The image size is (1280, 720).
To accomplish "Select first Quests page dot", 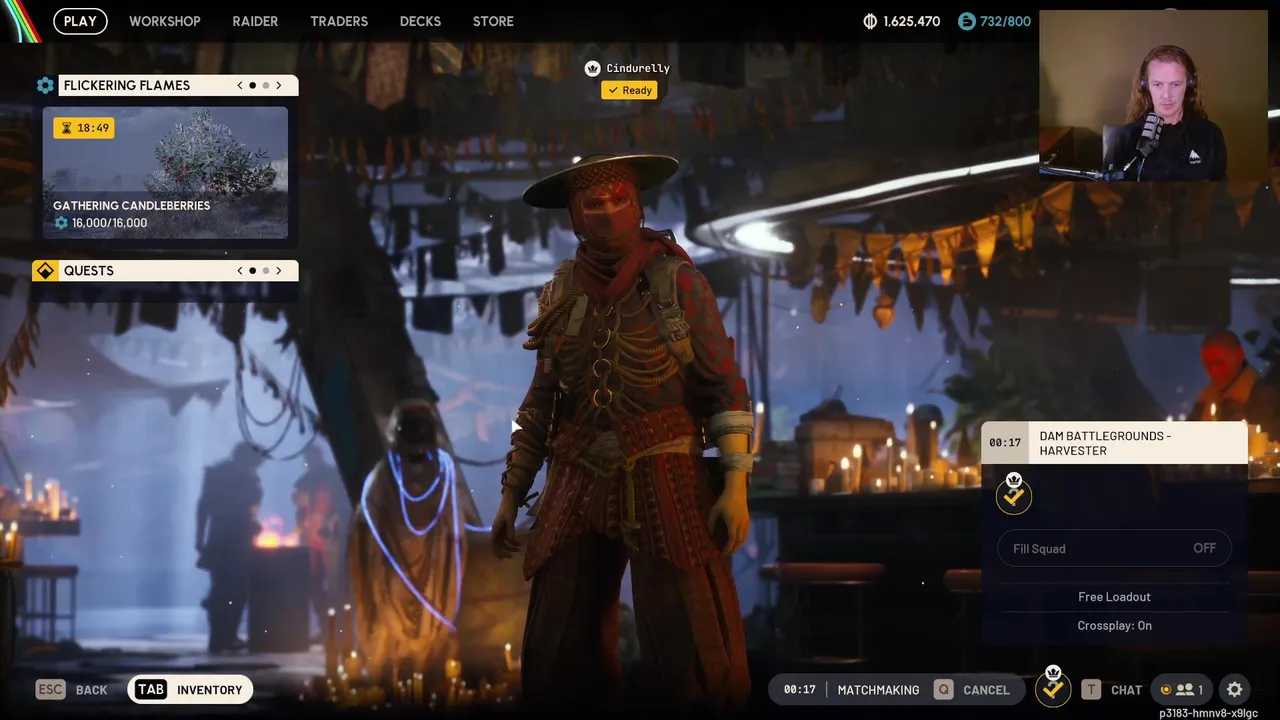I will [252, 271].
